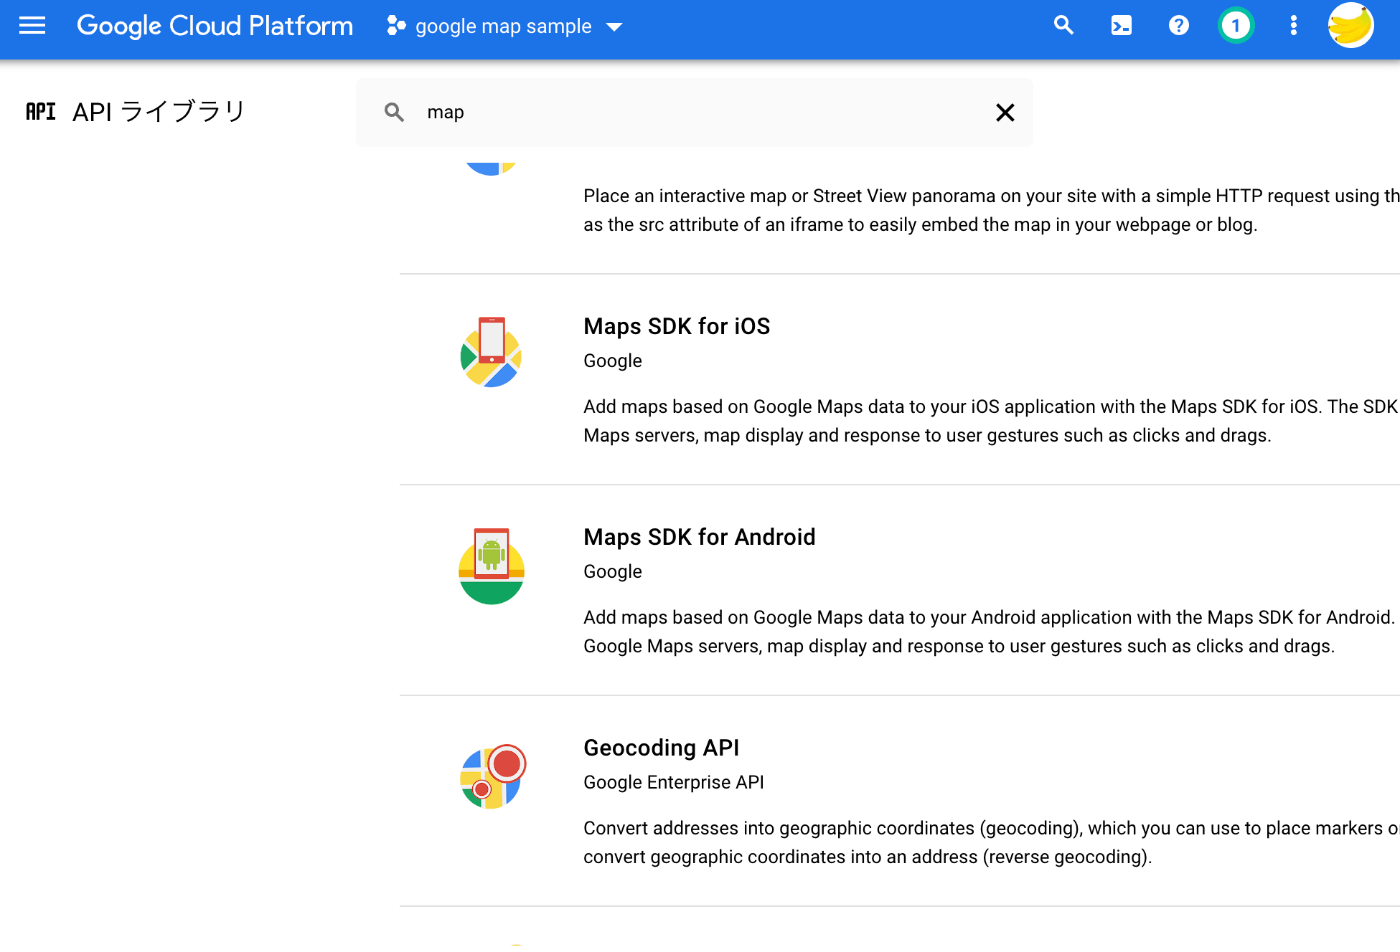The width and height of the screenshot is (1400, 952).
Task: Open the three-dot more options menu
Action: tap(1293, 26)
